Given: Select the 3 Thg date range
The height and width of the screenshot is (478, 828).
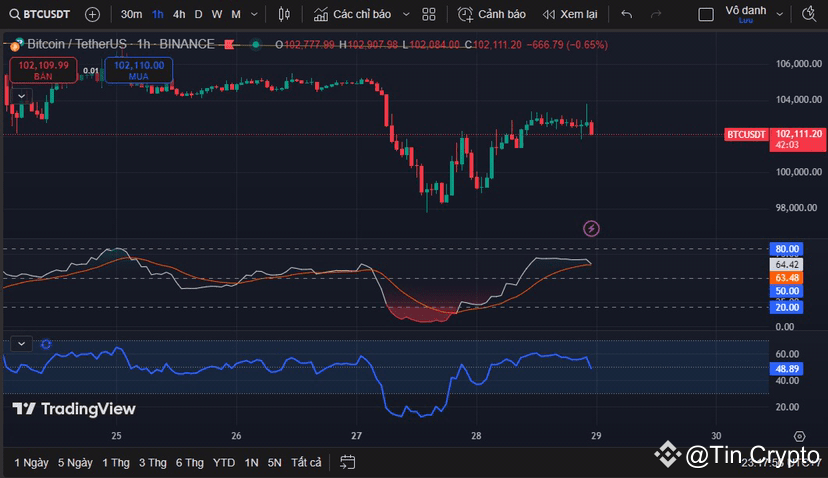Looking at the screenshot, I should [153, 463].
